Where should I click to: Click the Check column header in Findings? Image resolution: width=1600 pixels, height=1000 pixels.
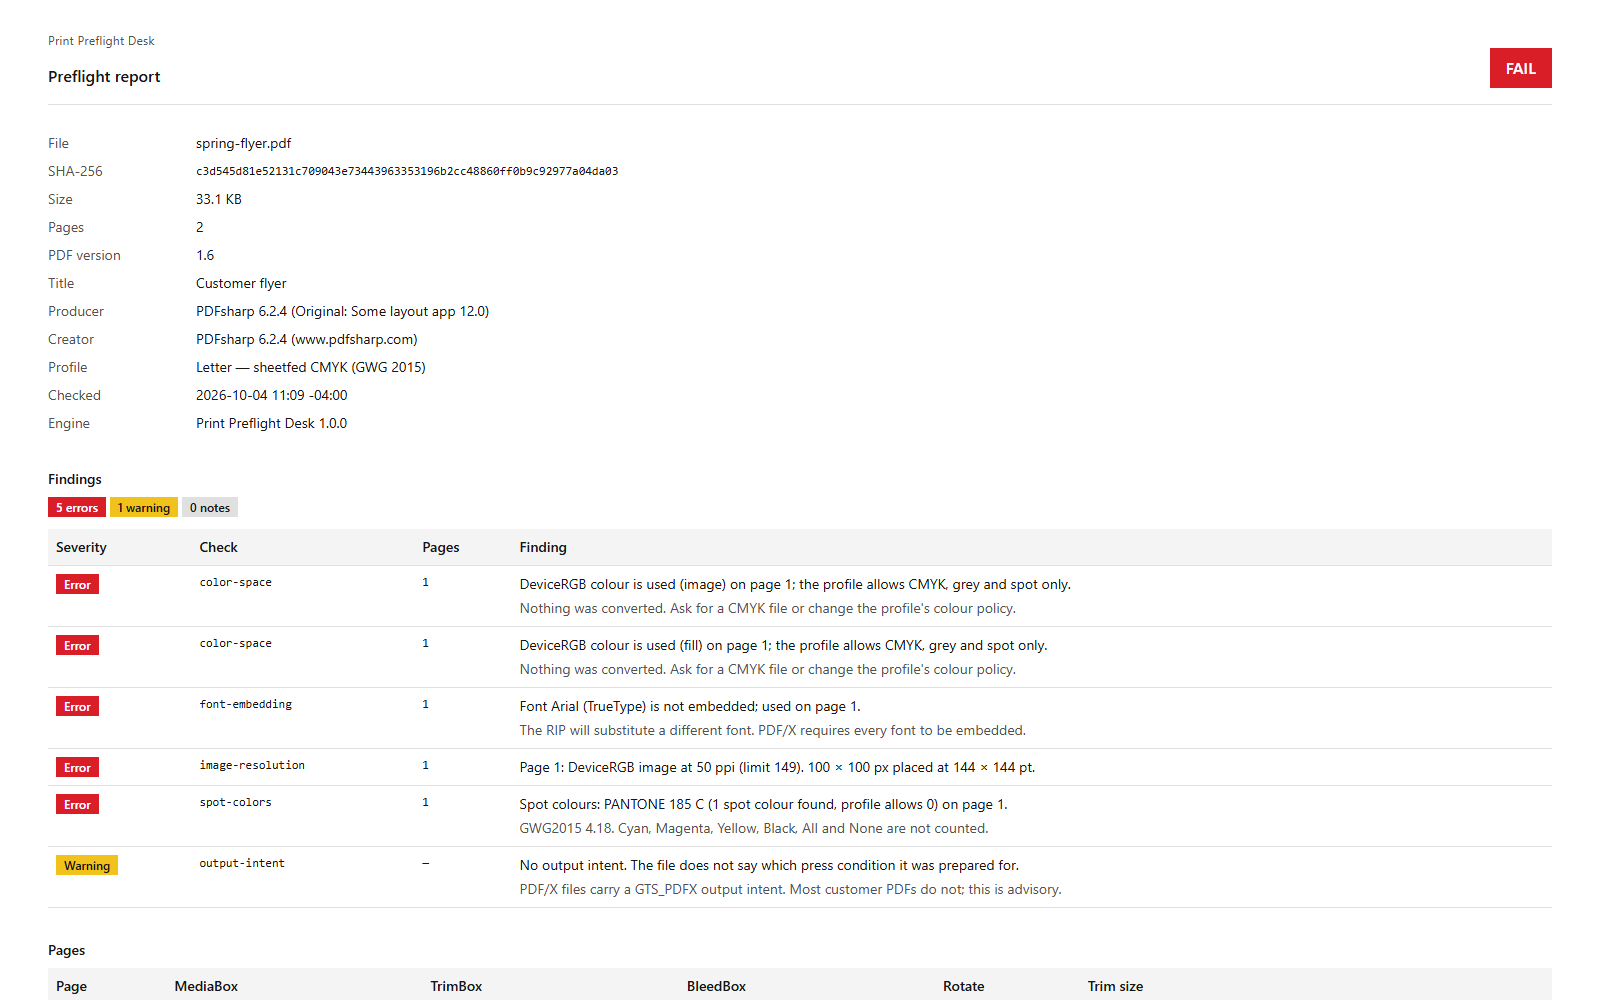pyautogui.click(x=218, y=547)
